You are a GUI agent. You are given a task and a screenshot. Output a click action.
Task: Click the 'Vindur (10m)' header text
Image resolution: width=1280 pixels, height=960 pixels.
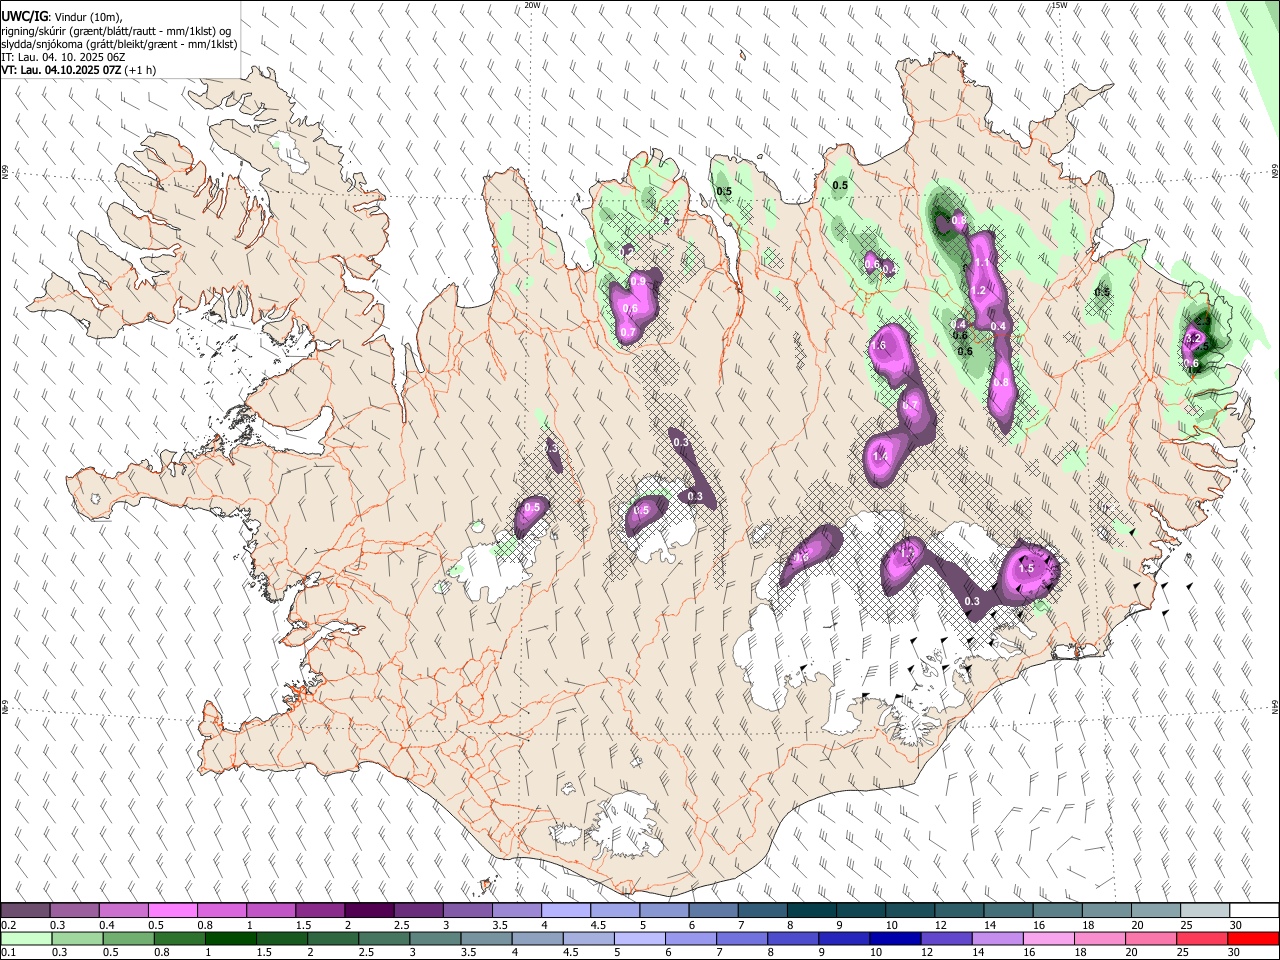(87, 17)
